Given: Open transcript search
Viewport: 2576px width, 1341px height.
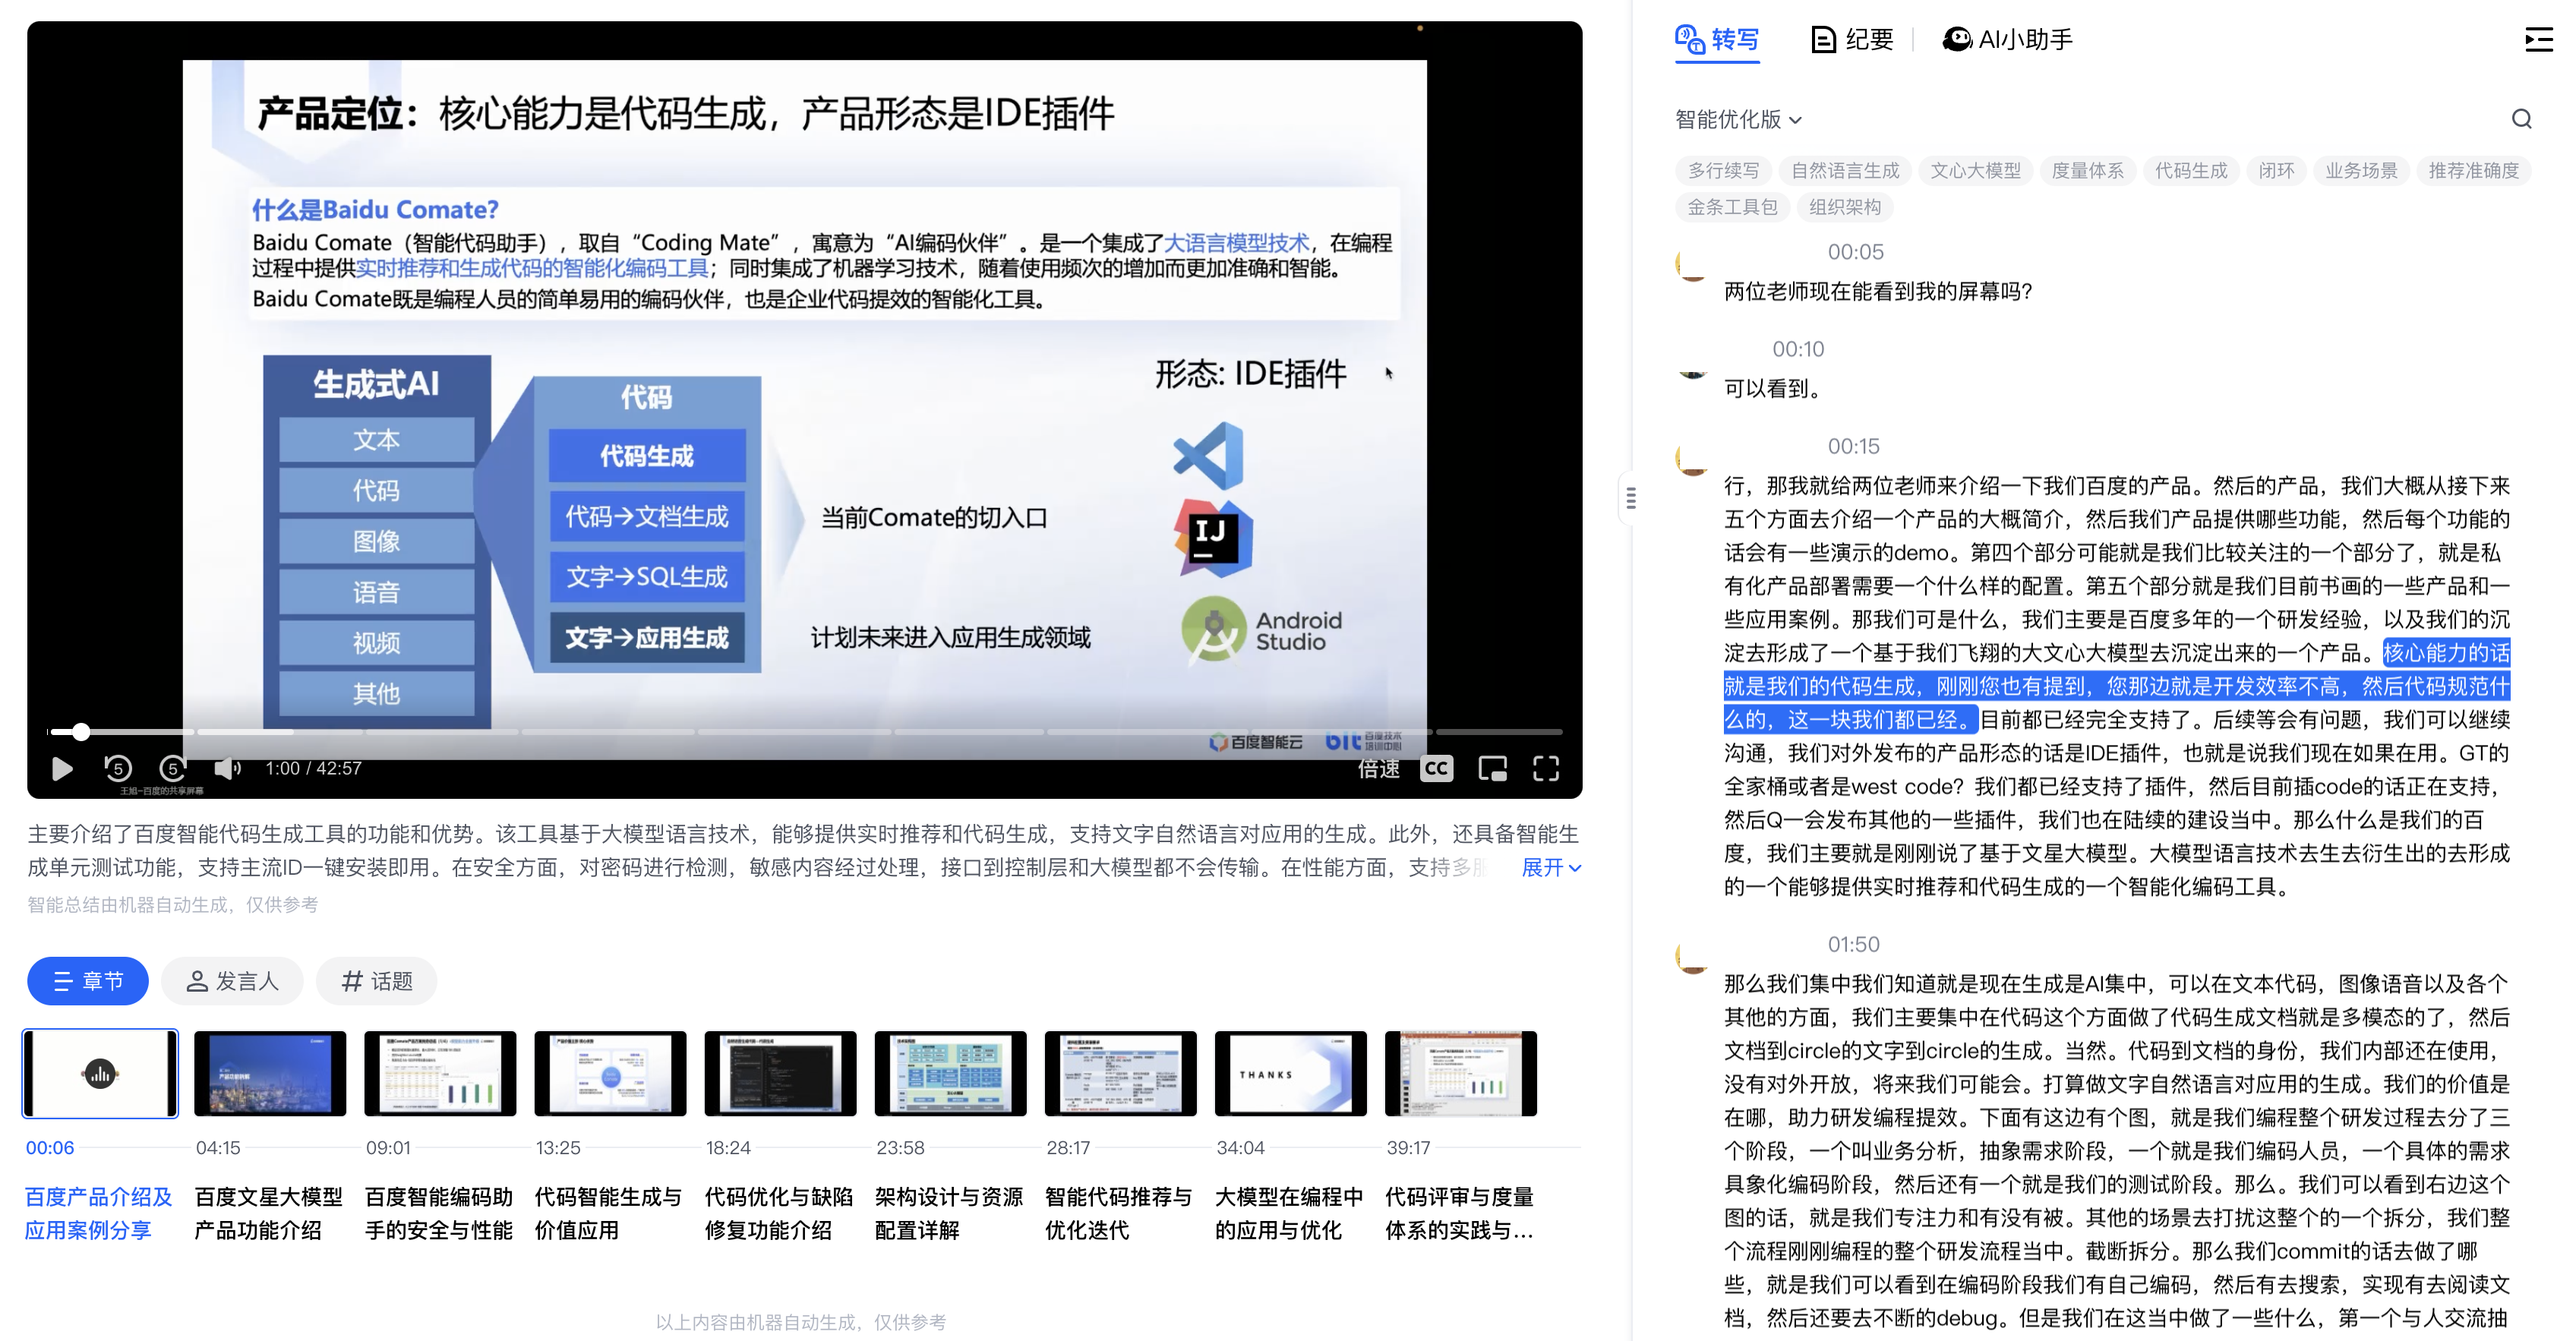Looking at the screenshot, I should tap(2521, 119).
